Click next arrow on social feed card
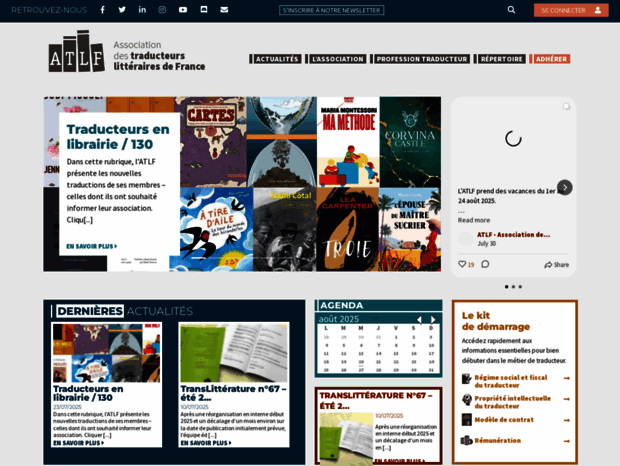Viewport: 620px width, 466px height. 565,187
